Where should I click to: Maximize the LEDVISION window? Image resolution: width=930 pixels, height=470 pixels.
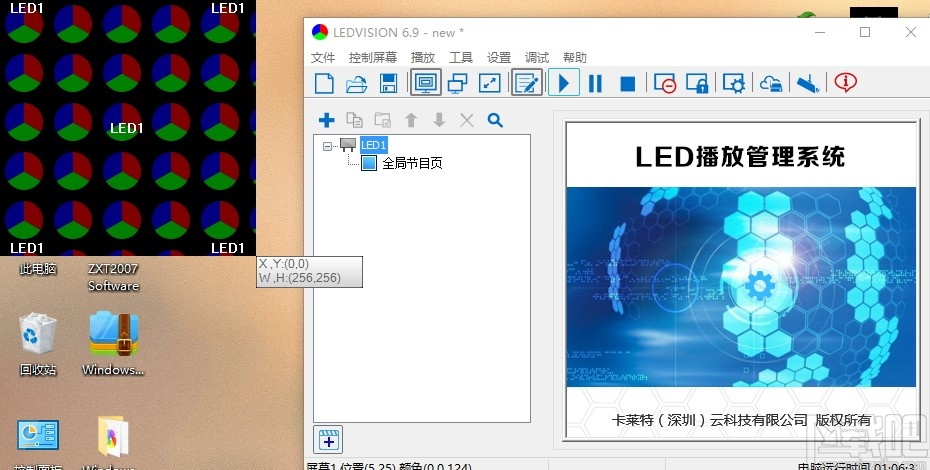pyautogui.click(x=865, y=32)
